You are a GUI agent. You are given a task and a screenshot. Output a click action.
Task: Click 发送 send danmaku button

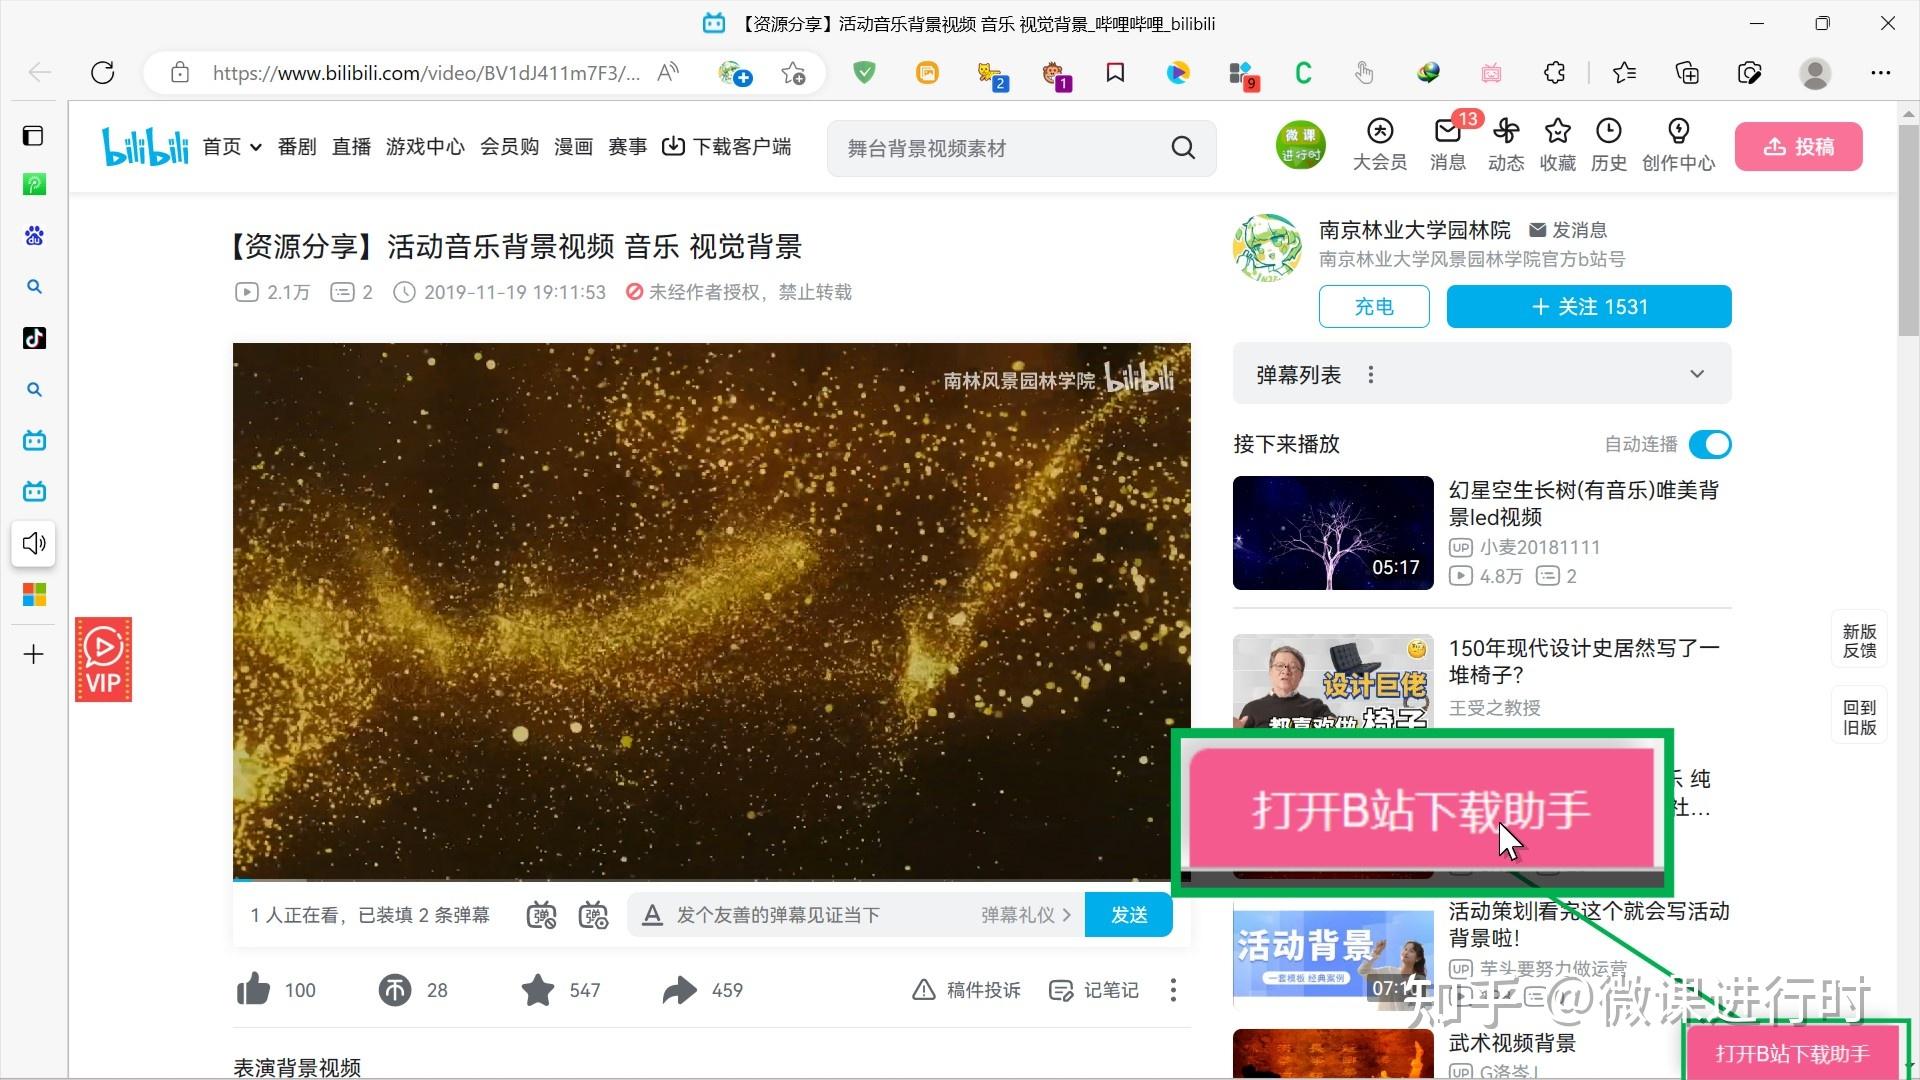[1129, 915]
